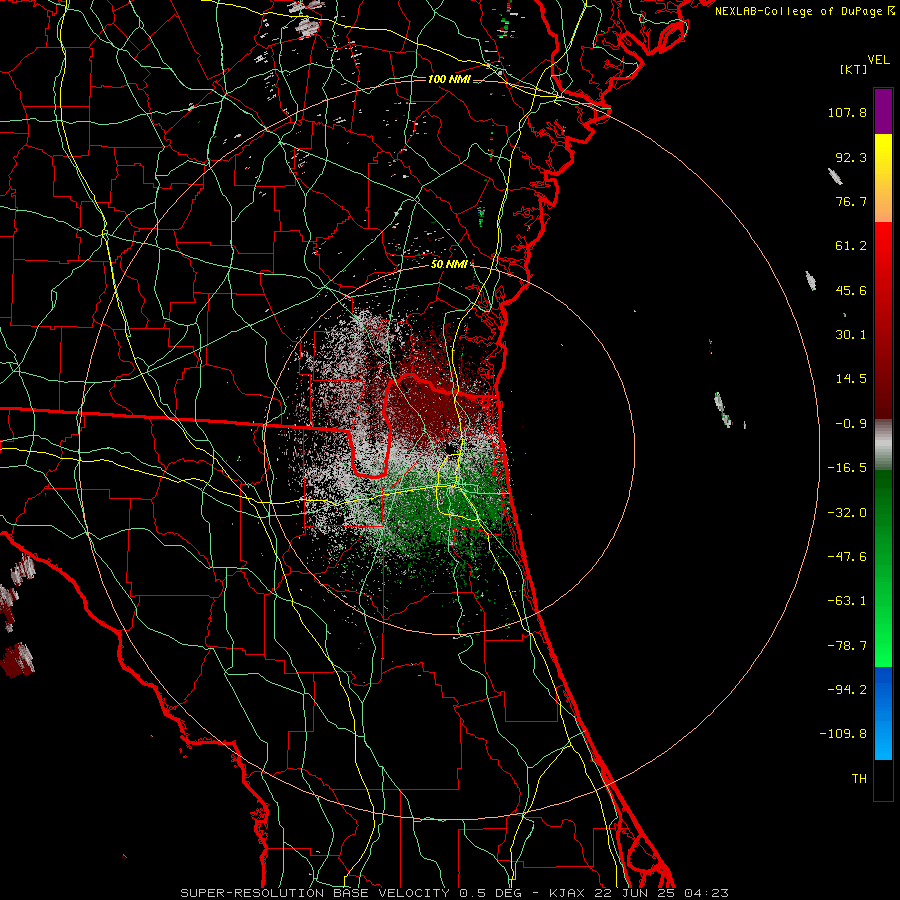Click the 76.7 legend value
This screenshot has width=900, height=900.
[x=851, y=201]
